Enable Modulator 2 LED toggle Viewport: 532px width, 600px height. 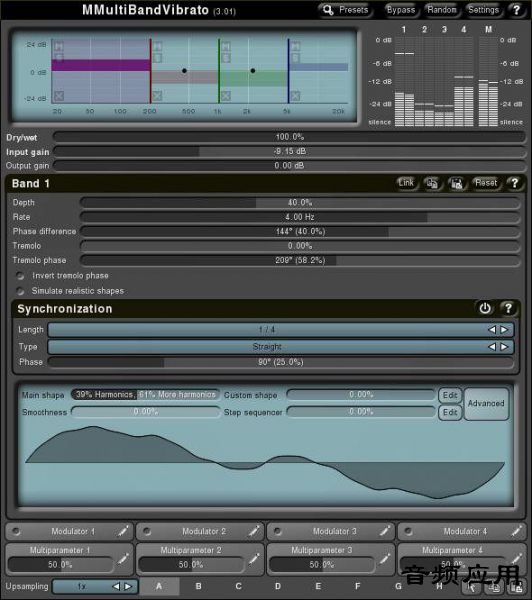tap(147, 531)
